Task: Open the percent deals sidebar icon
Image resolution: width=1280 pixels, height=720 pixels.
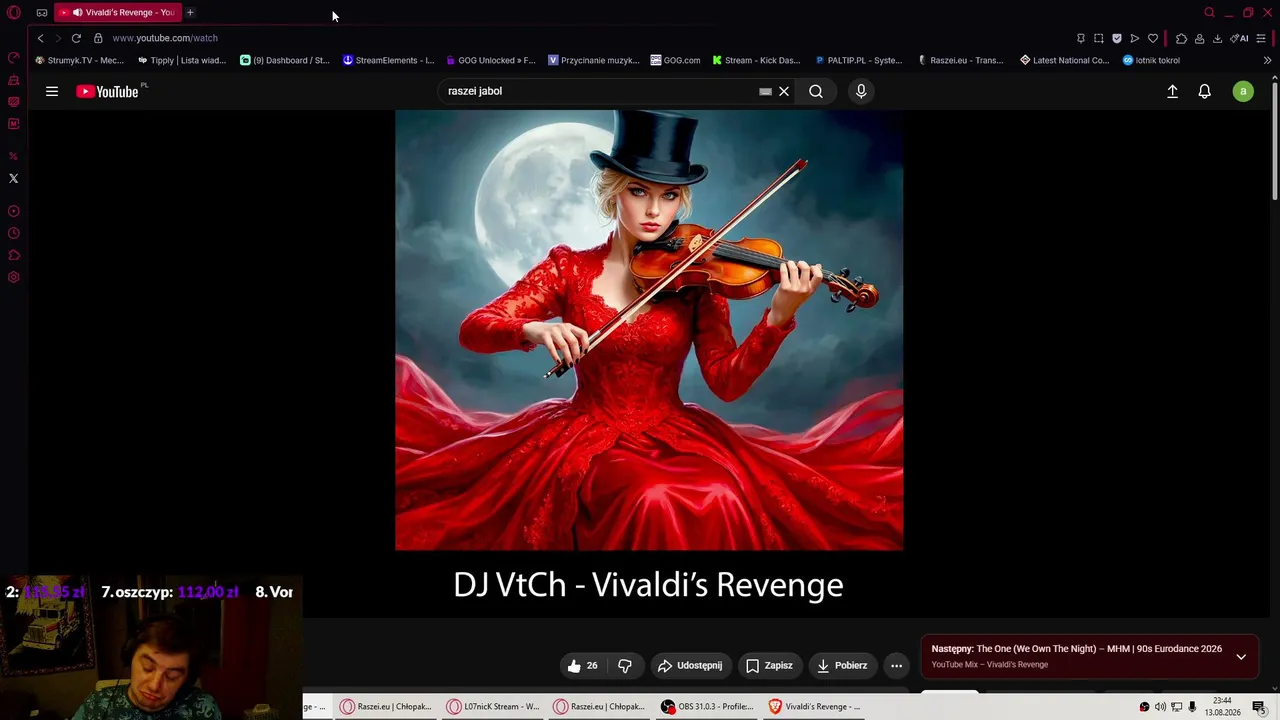Action: [x=14, y=156]
